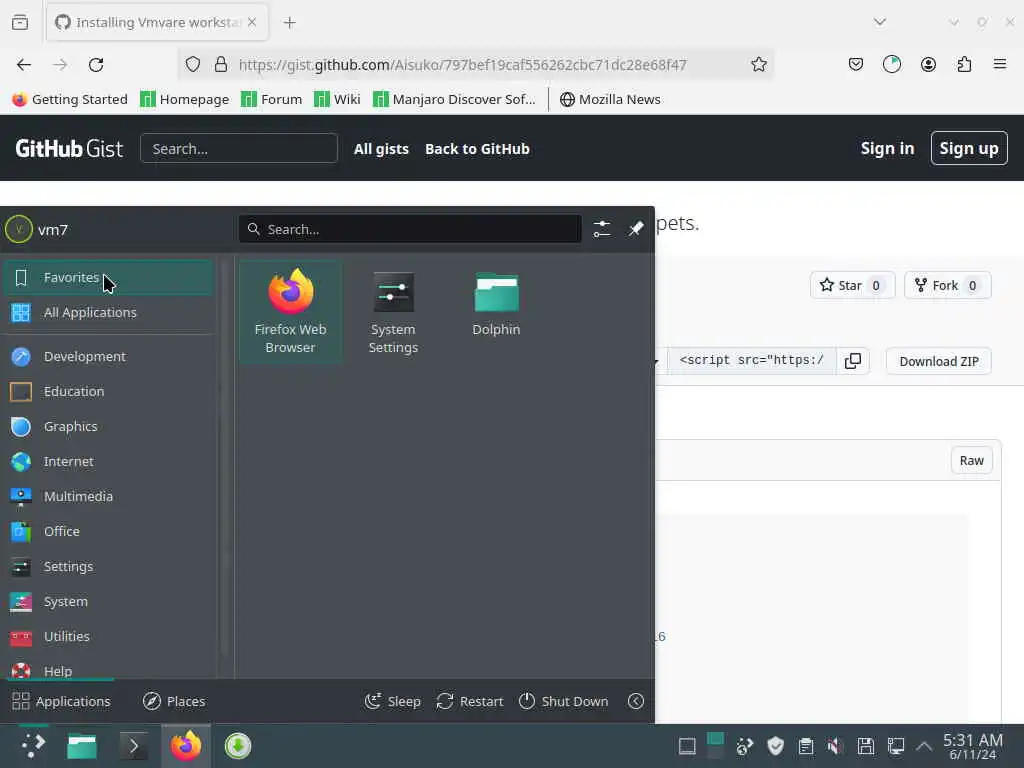Click the Restart button
This screenshot has height=768, width=1024.
pyautogui.click(x=470, y=701)
